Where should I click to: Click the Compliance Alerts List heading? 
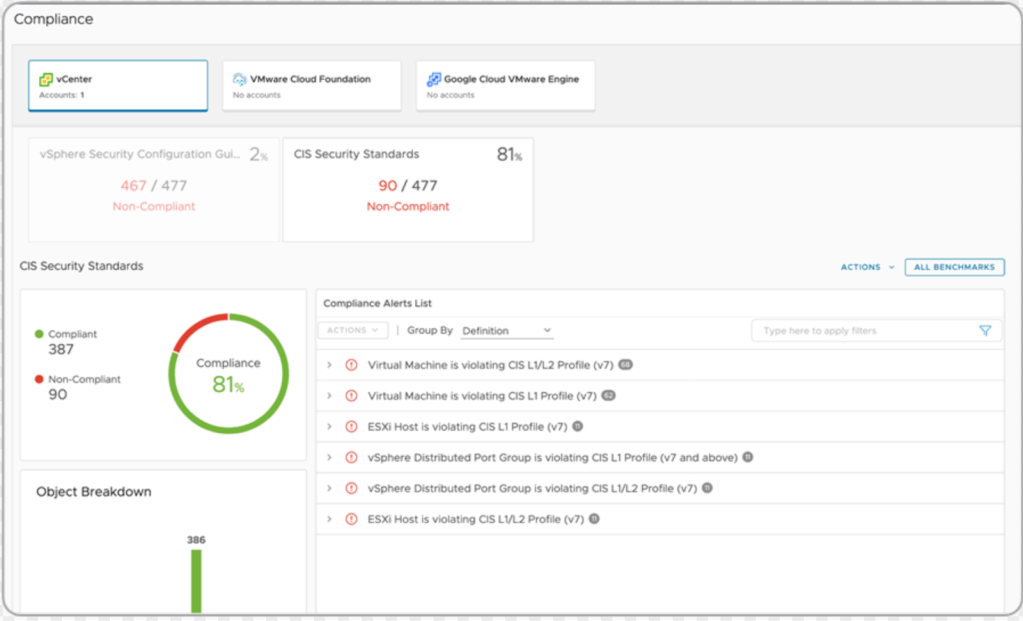tap(377, 303)
